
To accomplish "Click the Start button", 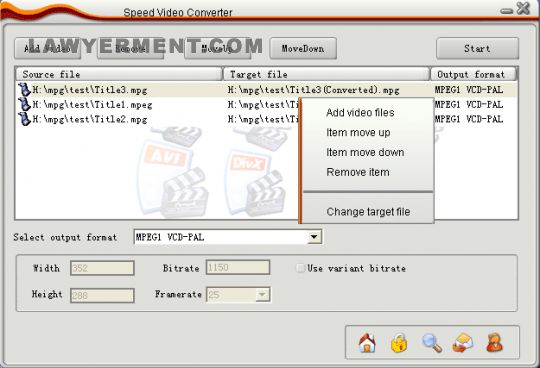I will 477,49.
